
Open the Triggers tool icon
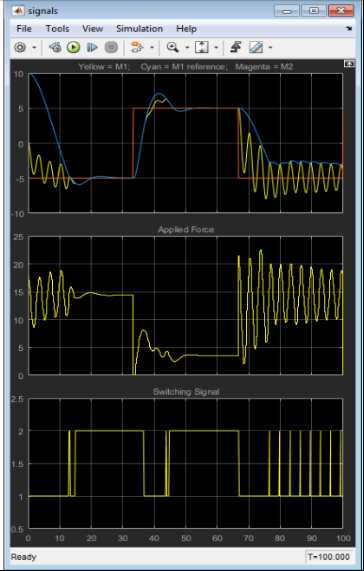pos(236,47)
